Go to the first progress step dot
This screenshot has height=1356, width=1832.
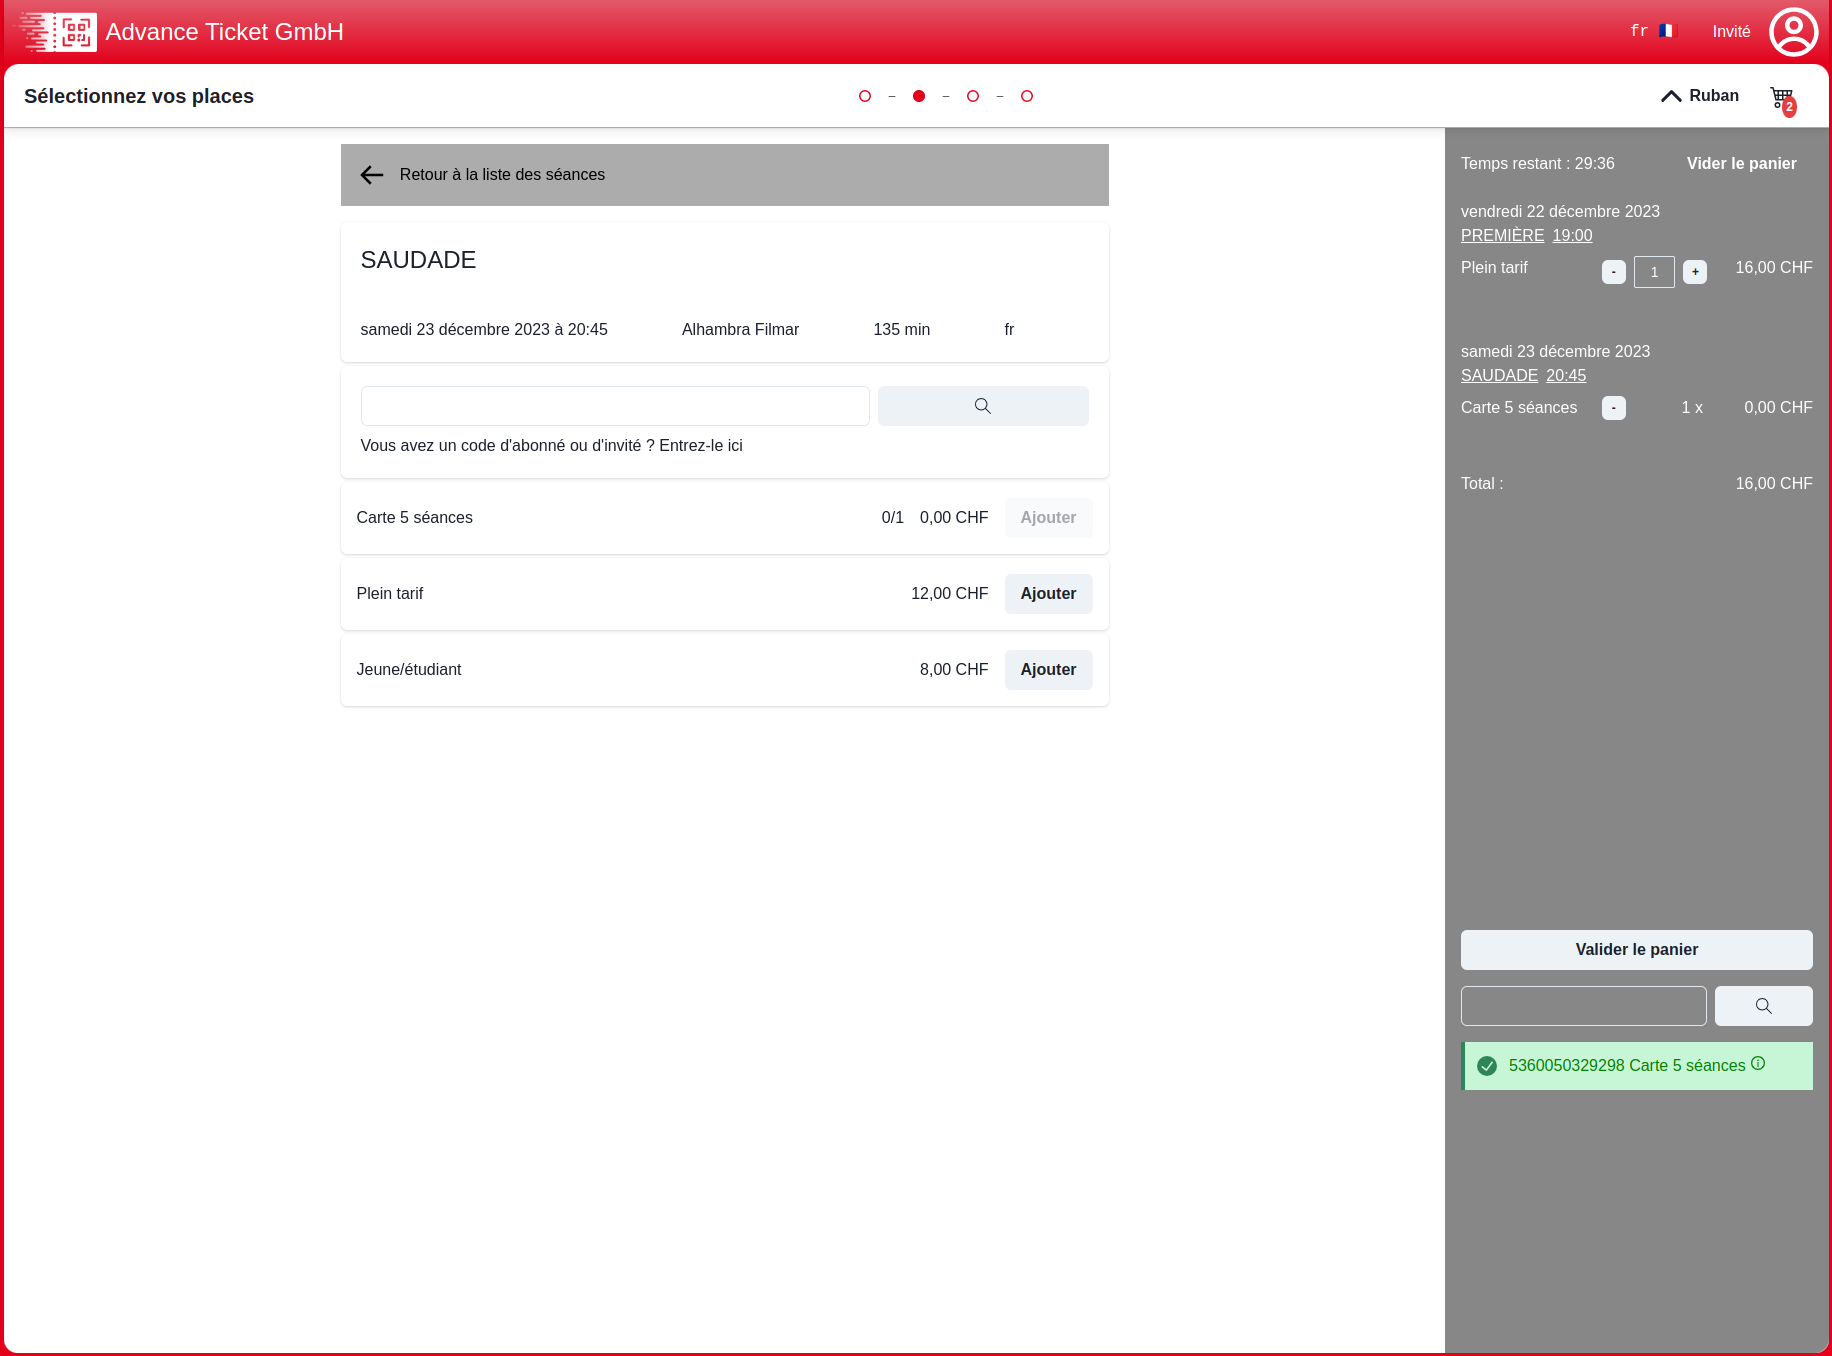(x=865, y=96)
